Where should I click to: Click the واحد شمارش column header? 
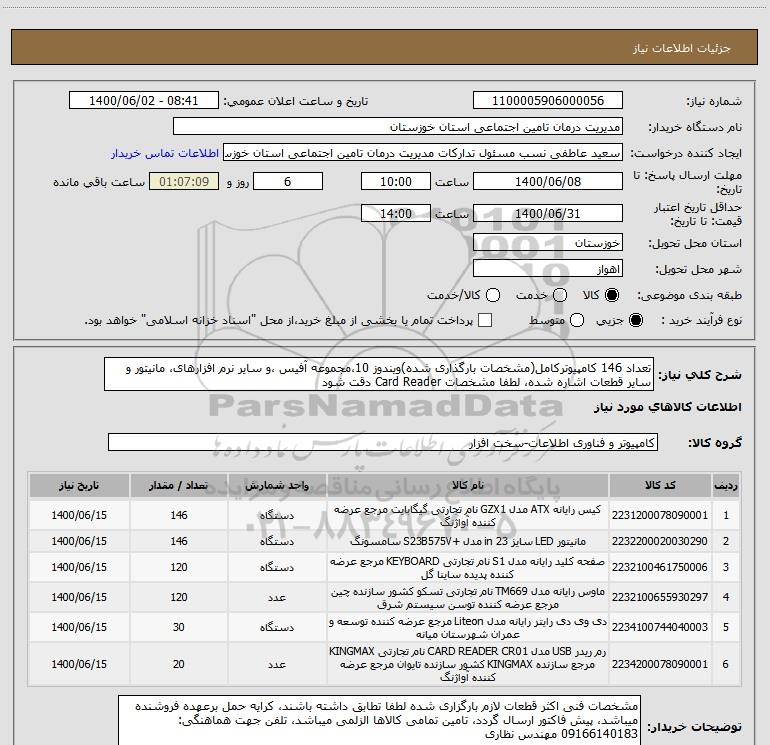coord(277,485)
